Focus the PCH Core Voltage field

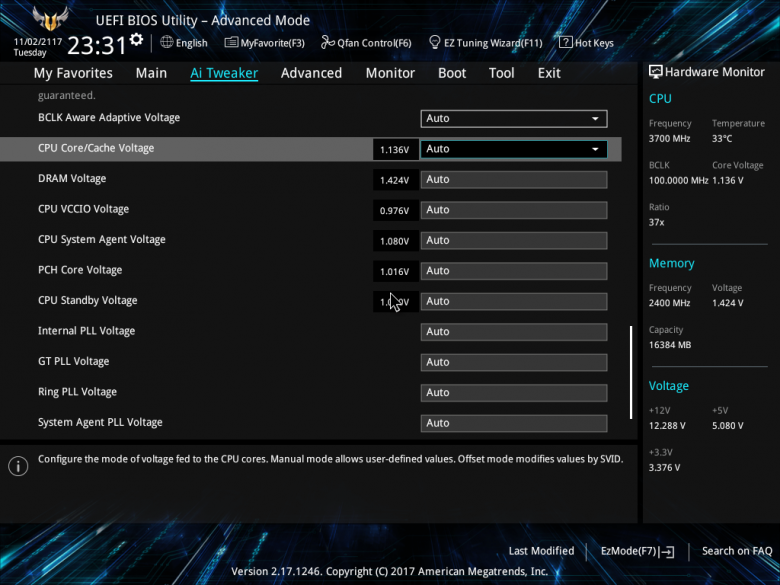pyautogui.click(x=514, y=271)
